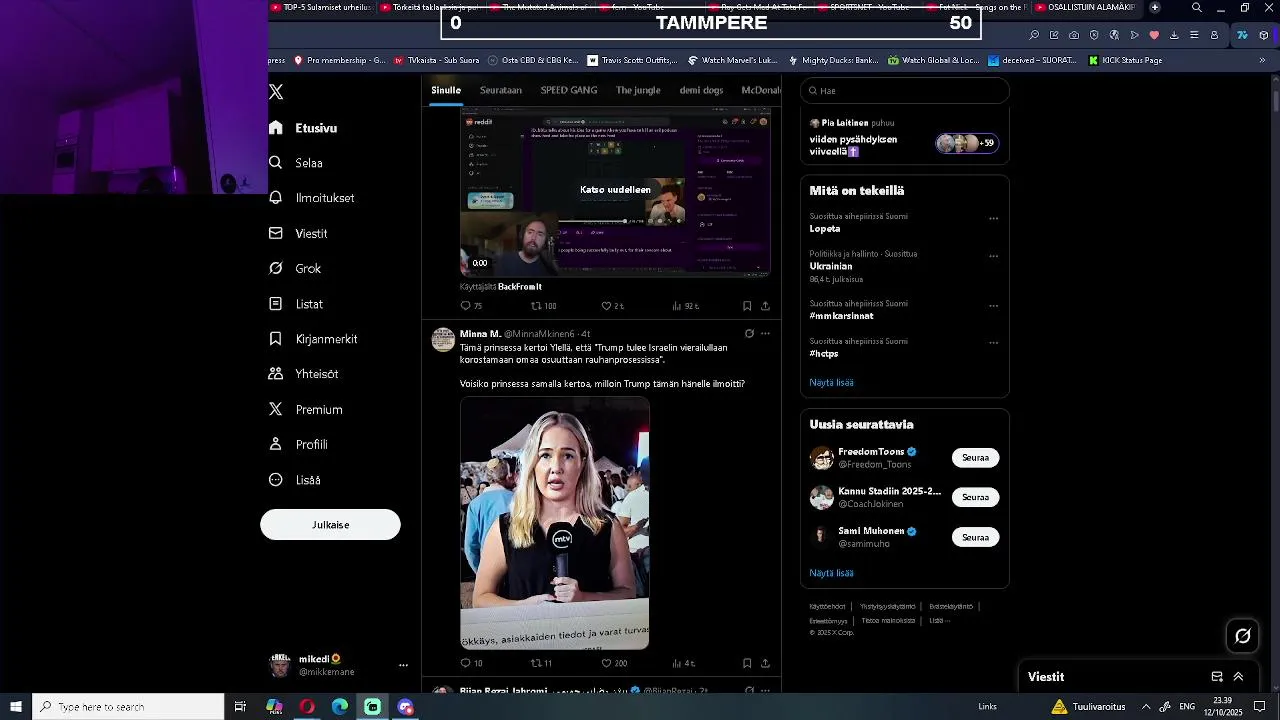Follow Kannu Stadiin with Seuraa button

point(975,498)
